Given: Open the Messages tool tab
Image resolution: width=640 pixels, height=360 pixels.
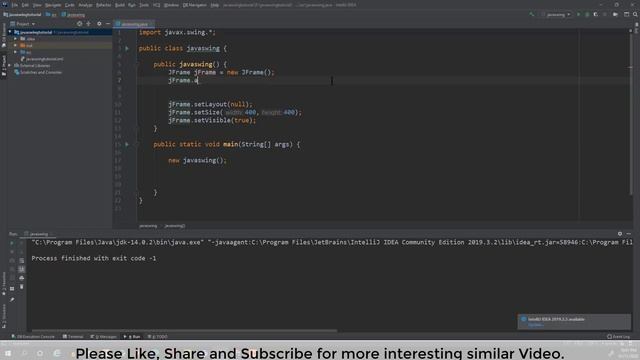Looking at the screenshot, I should tap(104, 337).
